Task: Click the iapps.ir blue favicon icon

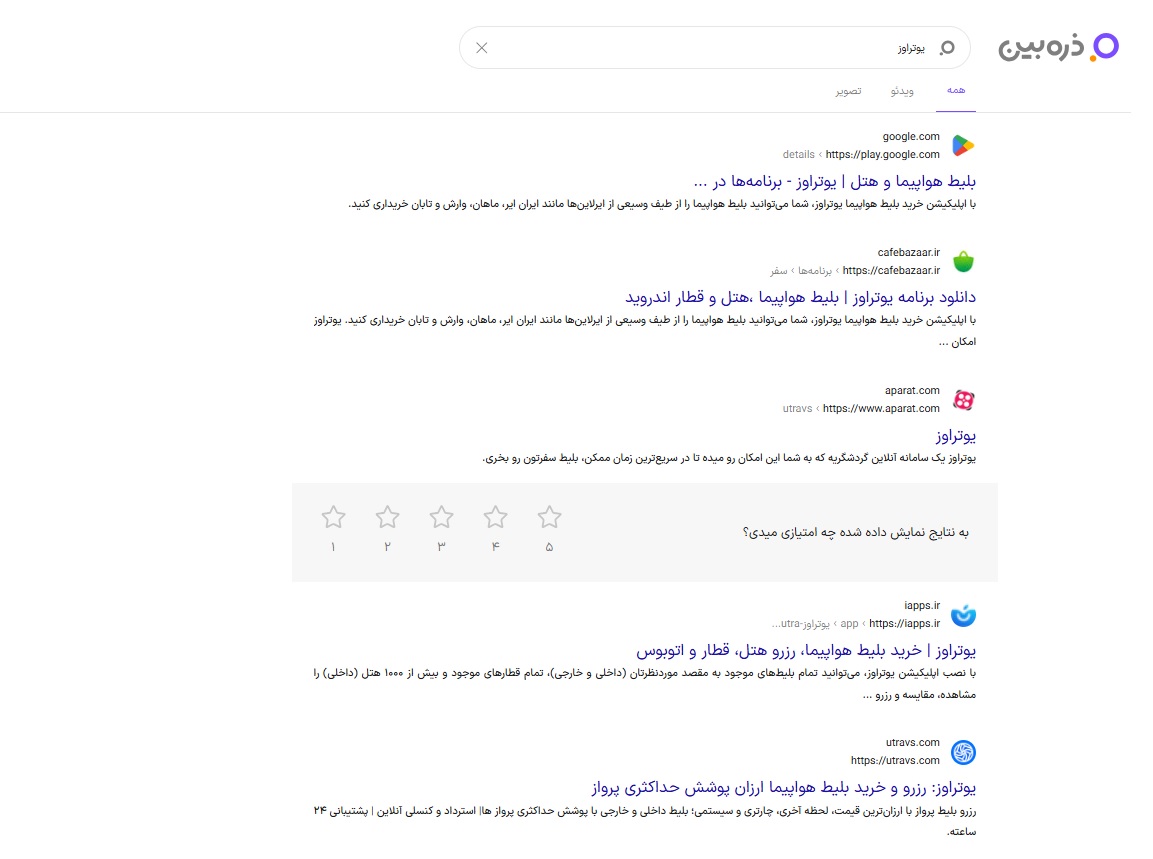Action: click(x=963, y=615)
